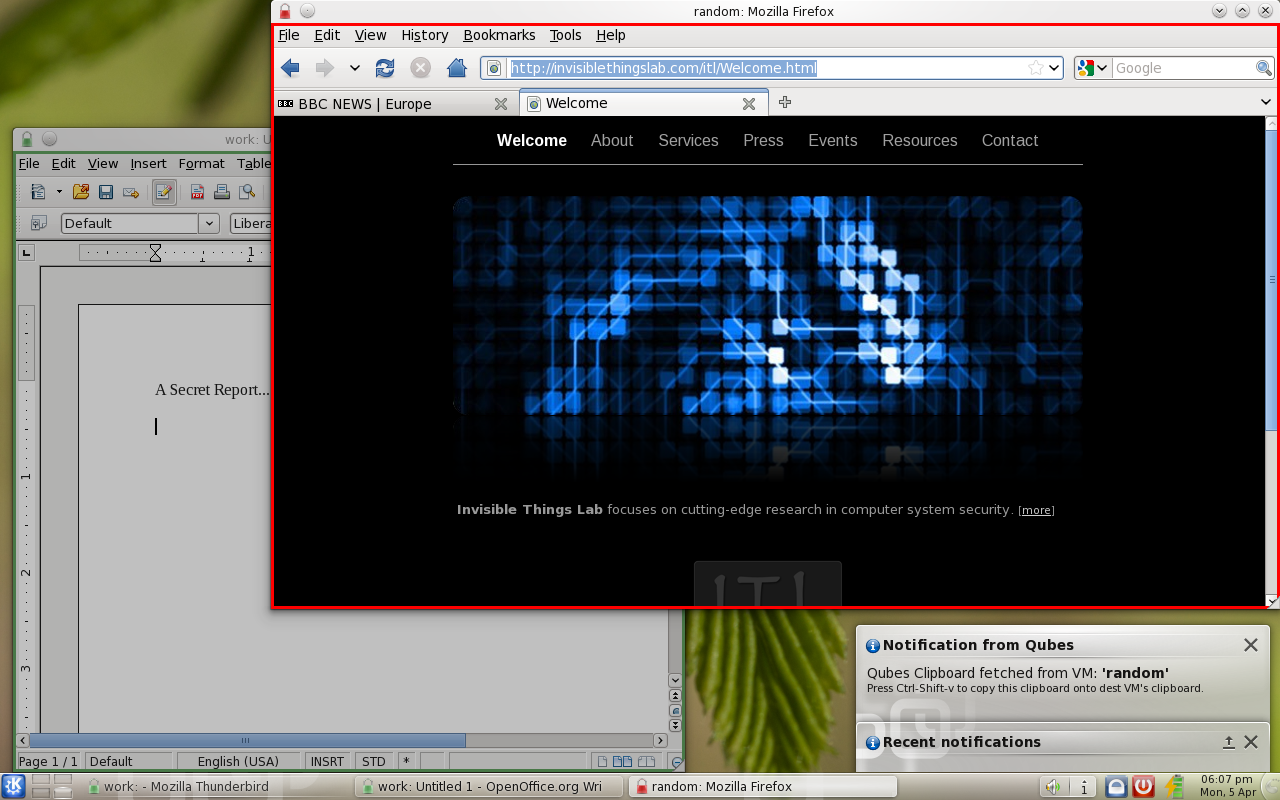Open Firefox's Bookmarks menu
Image resolution: width=1280 pixels, height=800 pixels.
[499, 35]
